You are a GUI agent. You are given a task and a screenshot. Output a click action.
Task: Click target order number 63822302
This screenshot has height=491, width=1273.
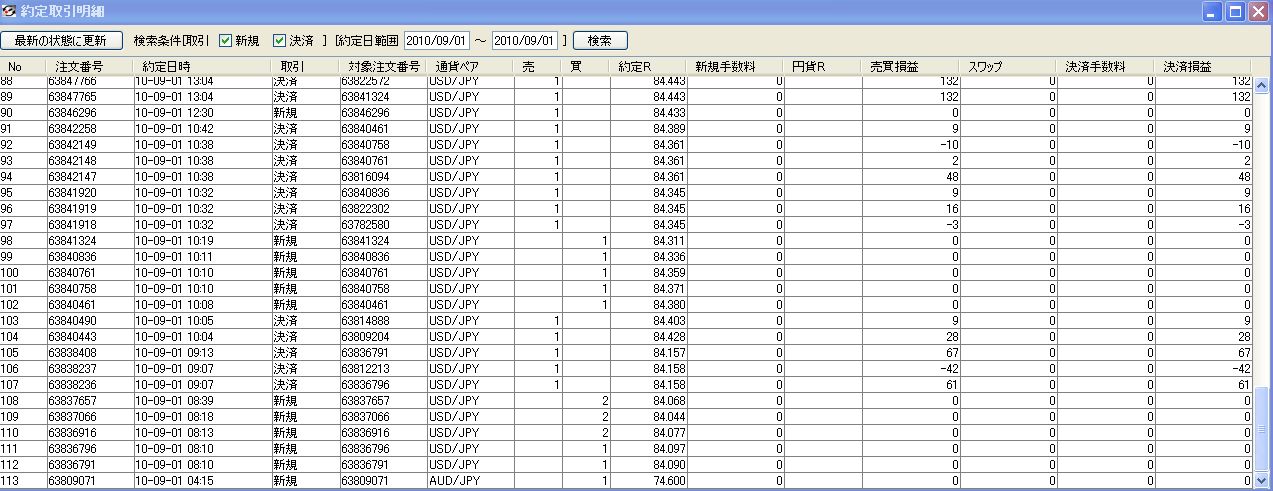(x=365, y=209)
